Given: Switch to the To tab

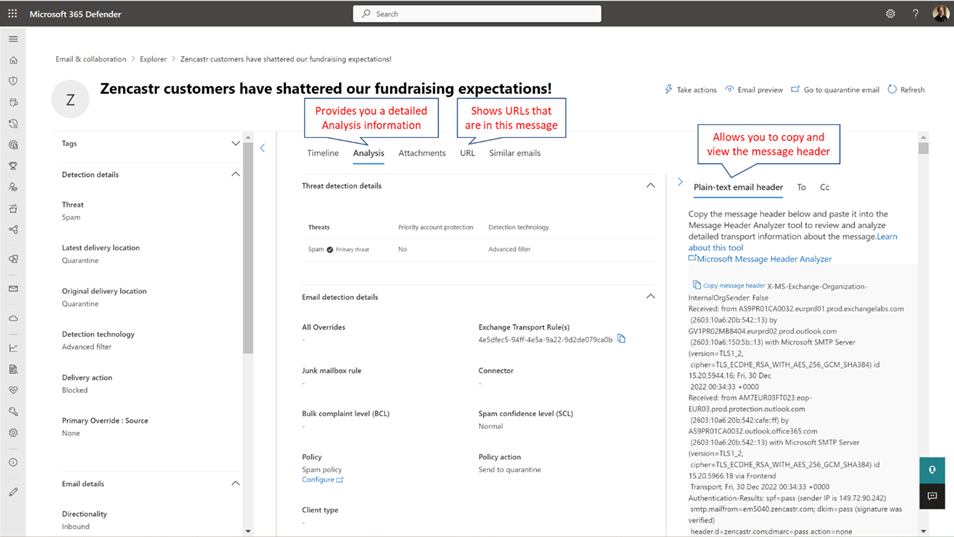Looking at the screenshot, I should click(x=801, y=187).
